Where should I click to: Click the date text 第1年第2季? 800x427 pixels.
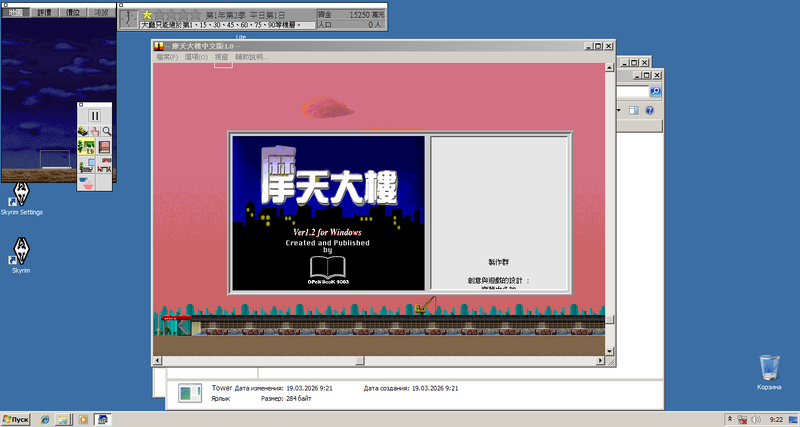[x=226, y=15]
